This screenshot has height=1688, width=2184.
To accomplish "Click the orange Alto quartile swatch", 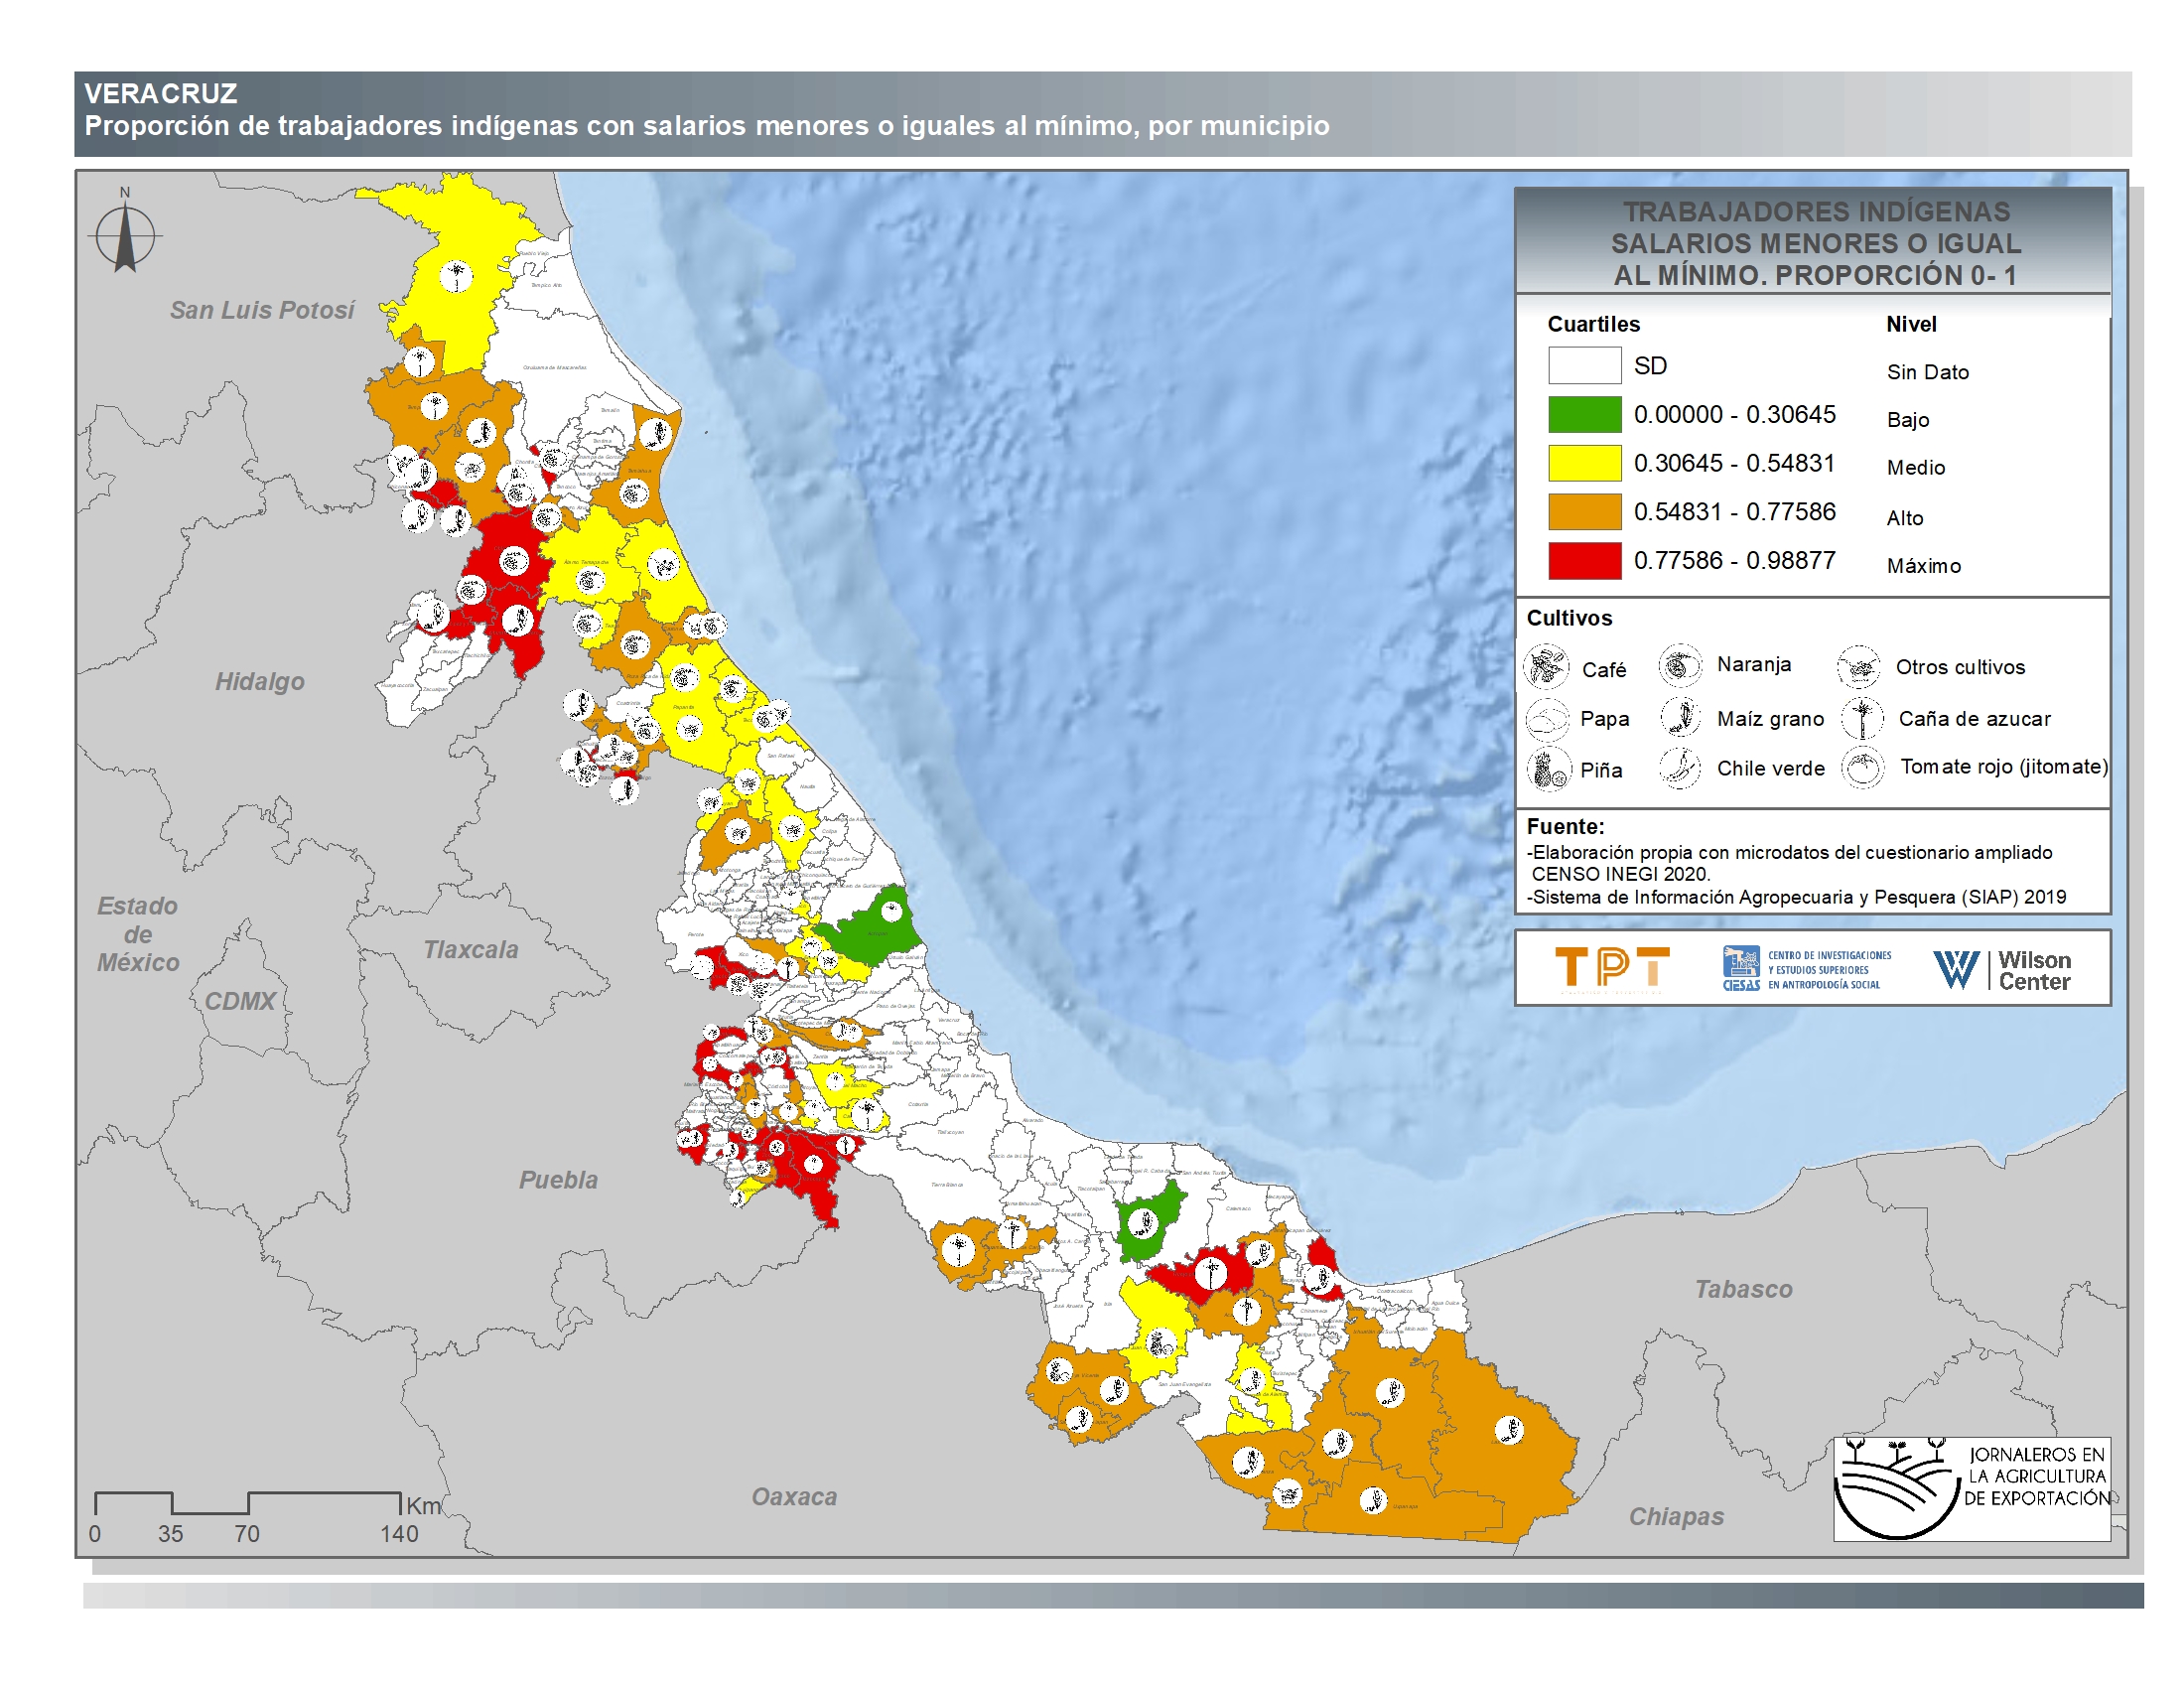I will coord(1584,511).
